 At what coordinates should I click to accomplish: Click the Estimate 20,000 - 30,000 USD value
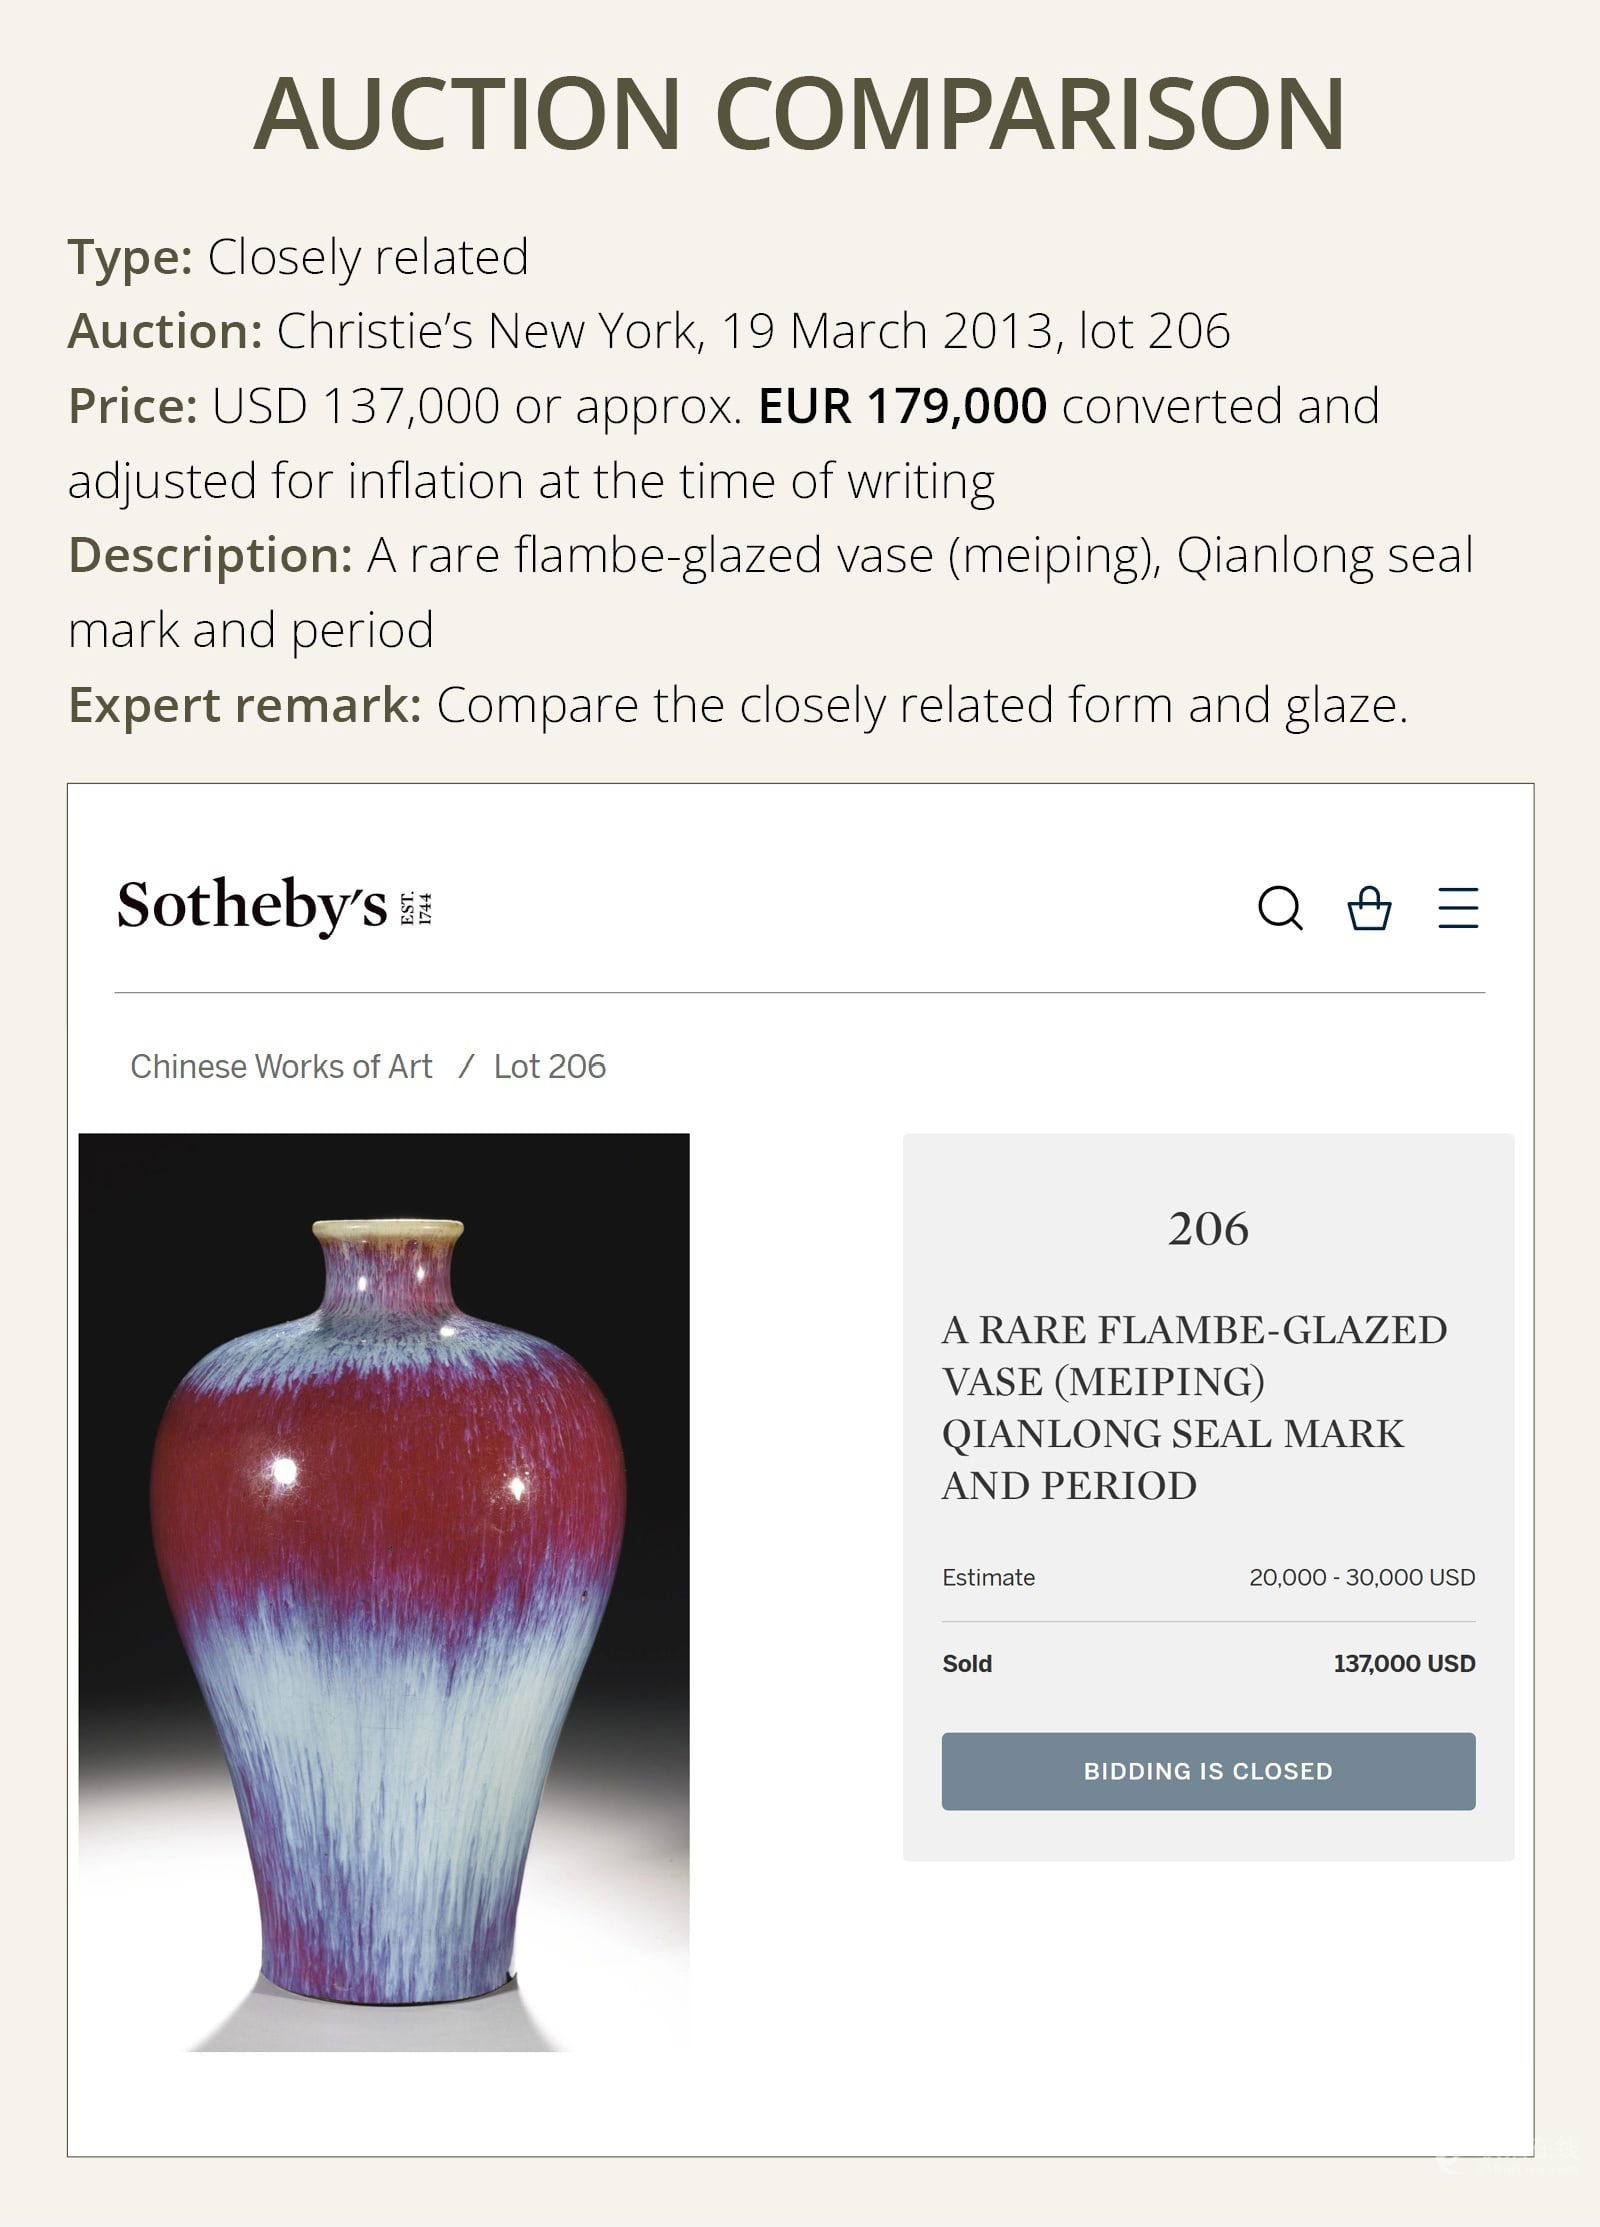point(1362,1577)
